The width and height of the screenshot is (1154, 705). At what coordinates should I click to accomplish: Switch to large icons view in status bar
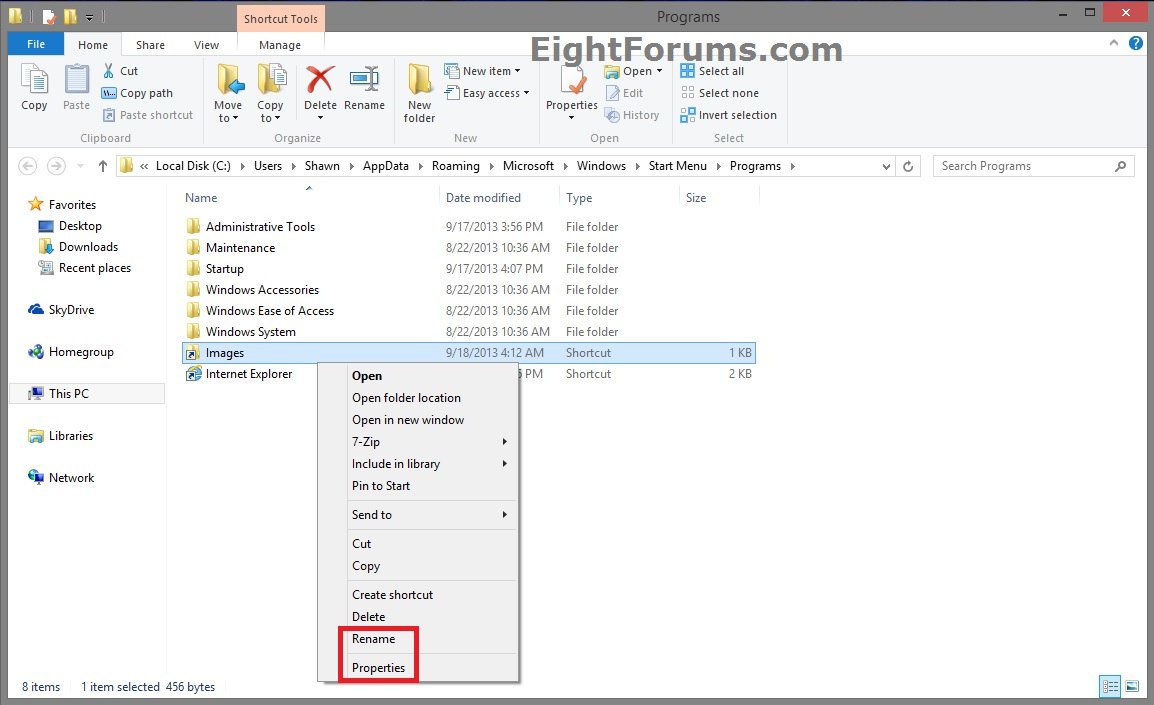pyautogui.click(x=1132, y=687)
